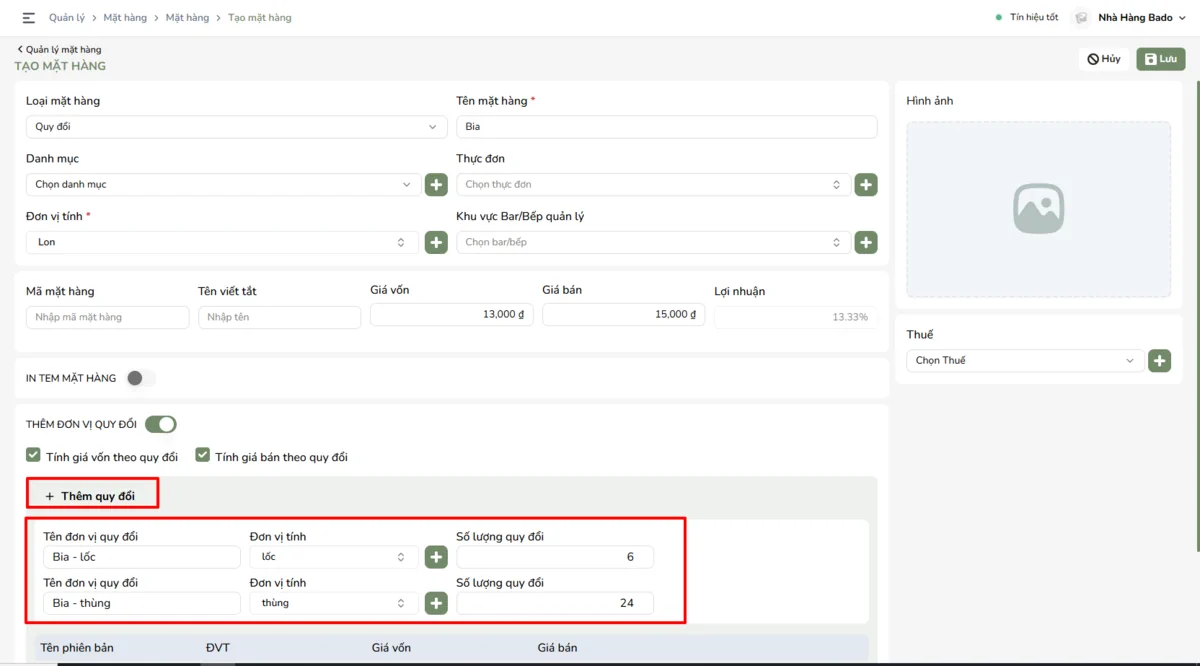1200x666 pixels.
Task: Click the back arrow Quản lý mặt hàng
Action: click(59, 49)
